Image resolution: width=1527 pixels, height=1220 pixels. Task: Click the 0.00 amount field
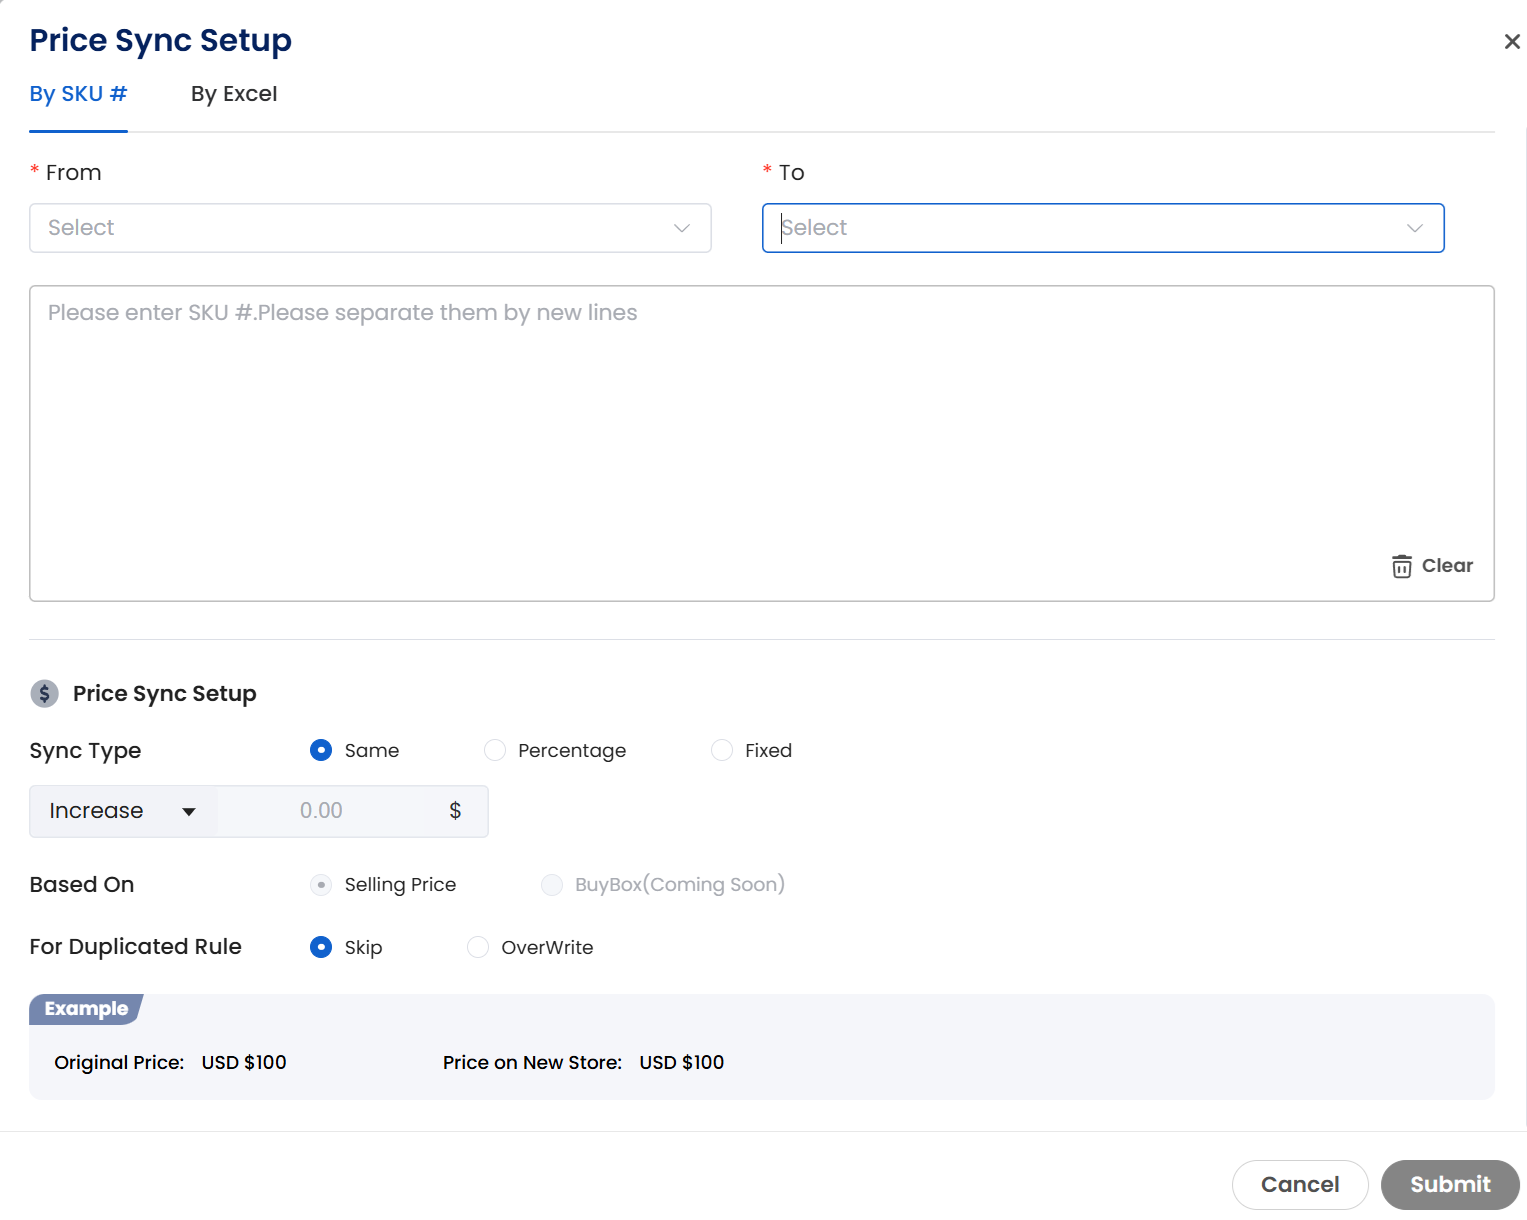(x=321, y=811)
